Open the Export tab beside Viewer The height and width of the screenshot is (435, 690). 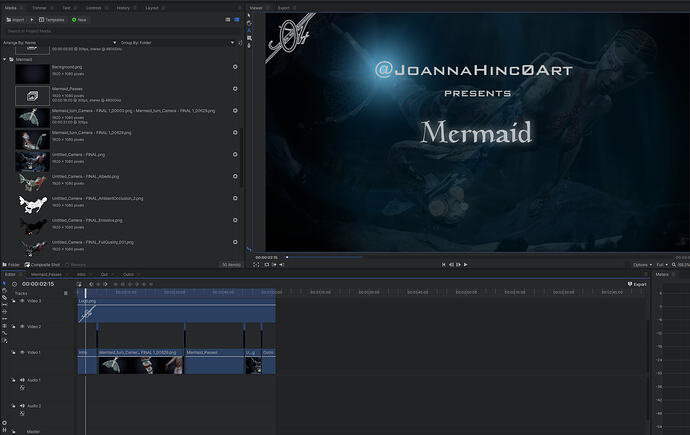coord(283,7)
